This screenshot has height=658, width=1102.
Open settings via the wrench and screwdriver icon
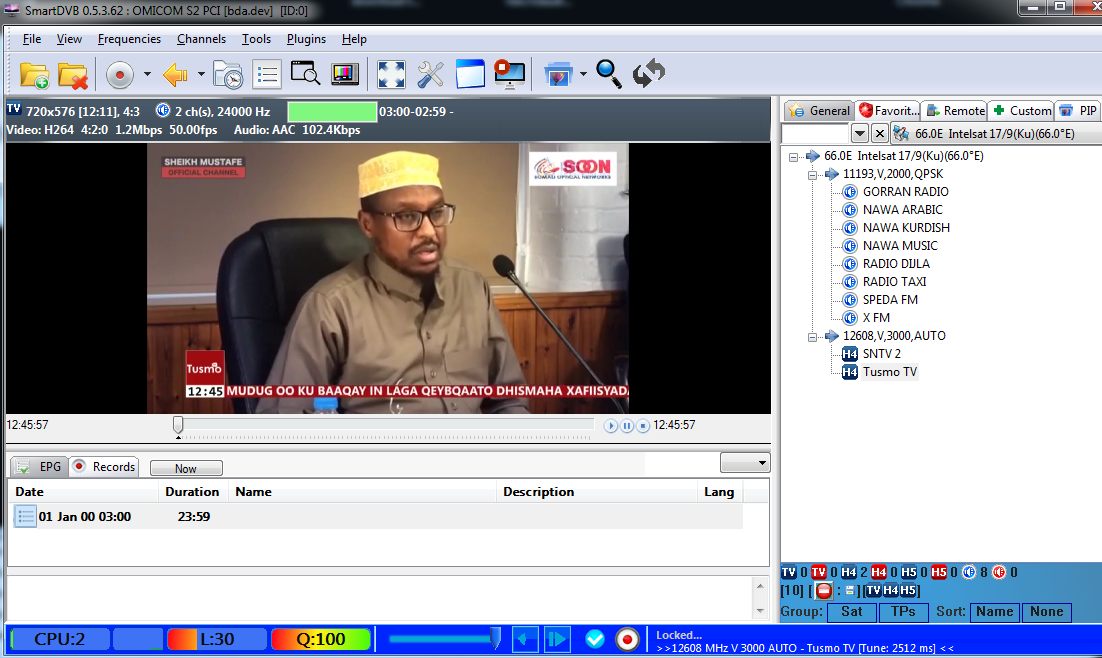430,75
